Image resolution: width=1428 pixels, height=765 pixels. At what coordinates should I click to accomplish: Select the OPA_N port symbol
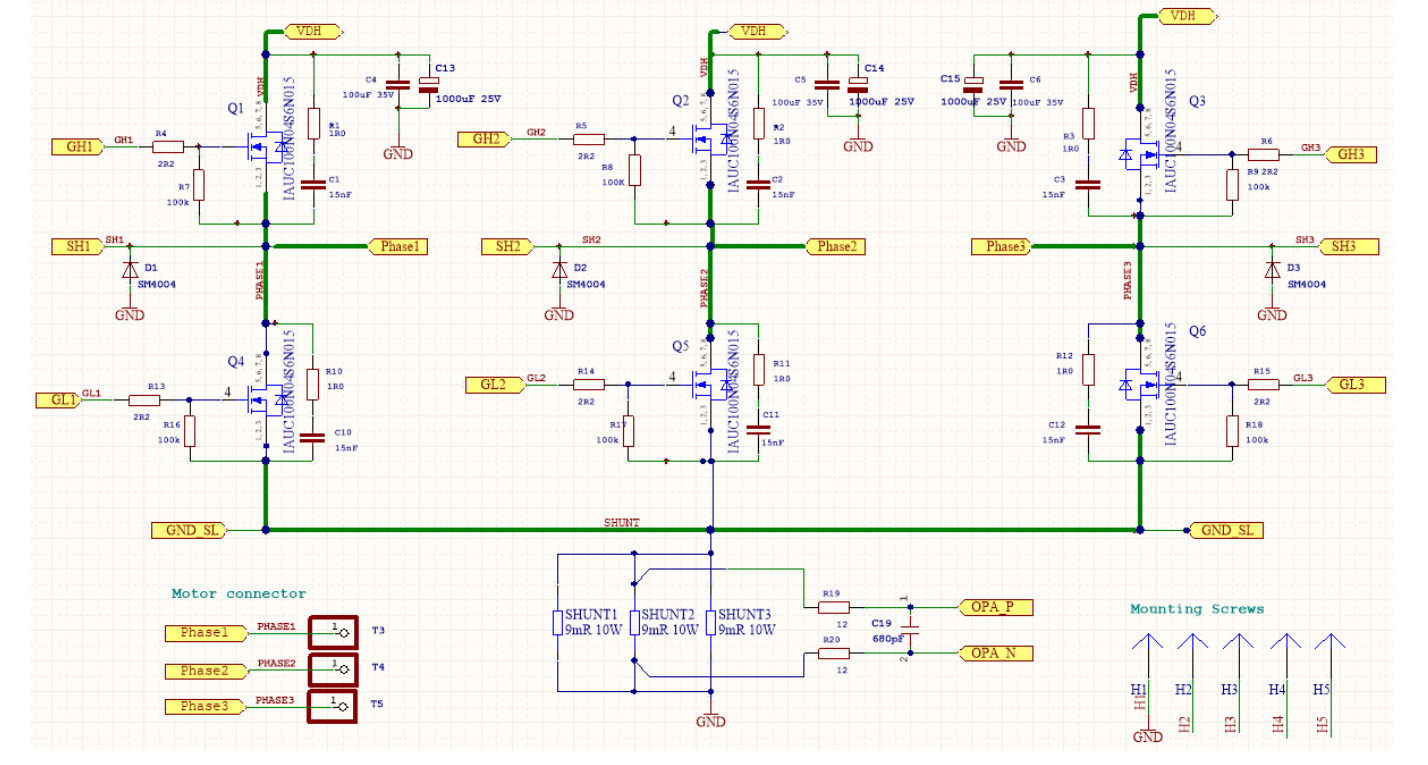click(995, 653)
